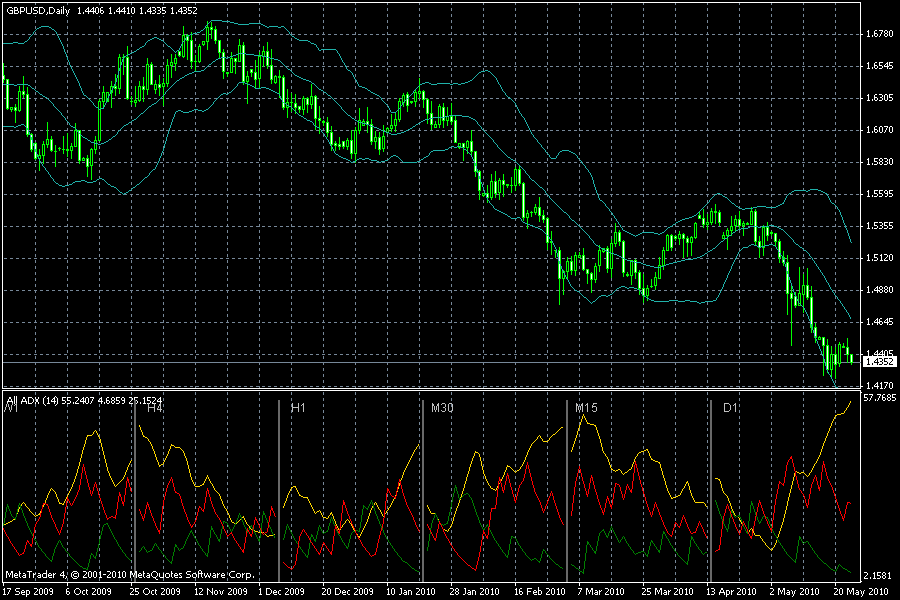Select the 20 Dec 2009 date label
Viewport: 900px width, 600px height.
(x=347, y=591)
